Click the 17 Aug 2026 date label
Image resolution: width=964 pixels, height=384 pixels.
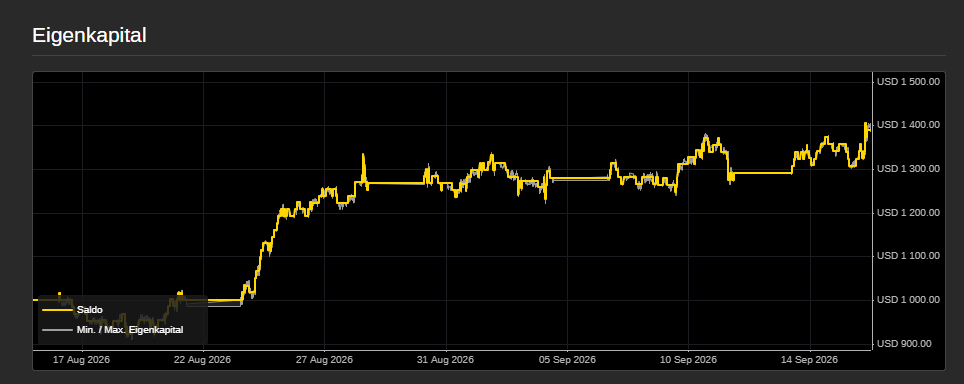click(x=82, y=360)
